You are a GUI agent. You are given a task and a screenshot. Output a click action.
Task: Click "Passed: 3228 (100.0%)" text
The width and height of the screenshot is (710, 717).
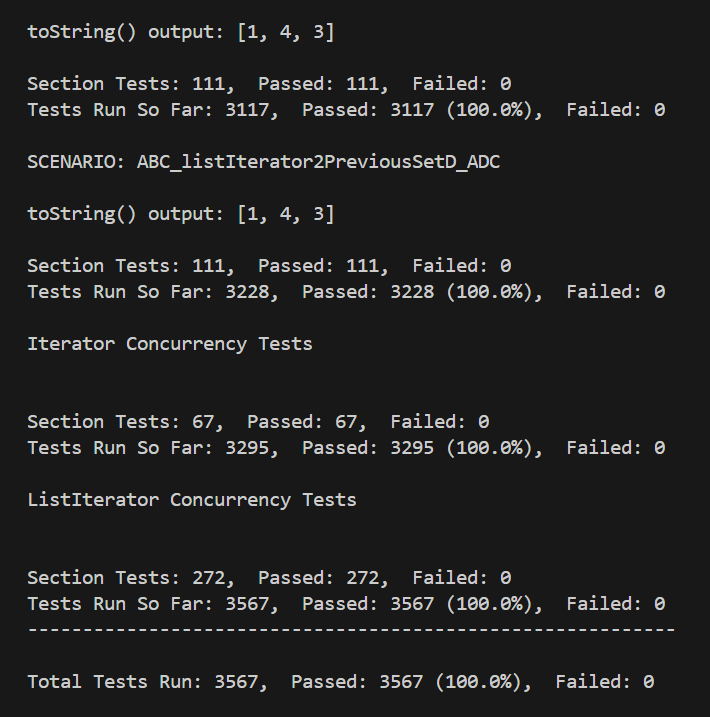point(422,292)
